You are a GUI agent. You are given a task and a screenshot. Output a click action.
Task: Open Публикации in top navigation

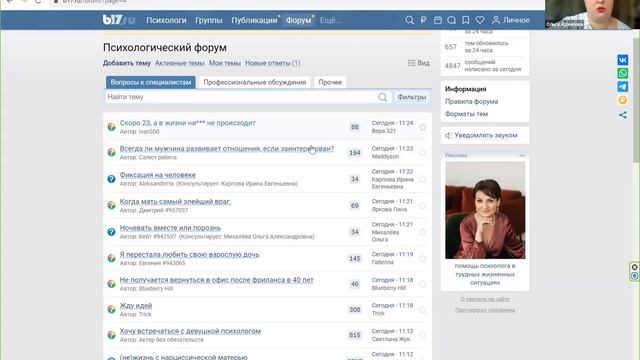tap(254, 20)
